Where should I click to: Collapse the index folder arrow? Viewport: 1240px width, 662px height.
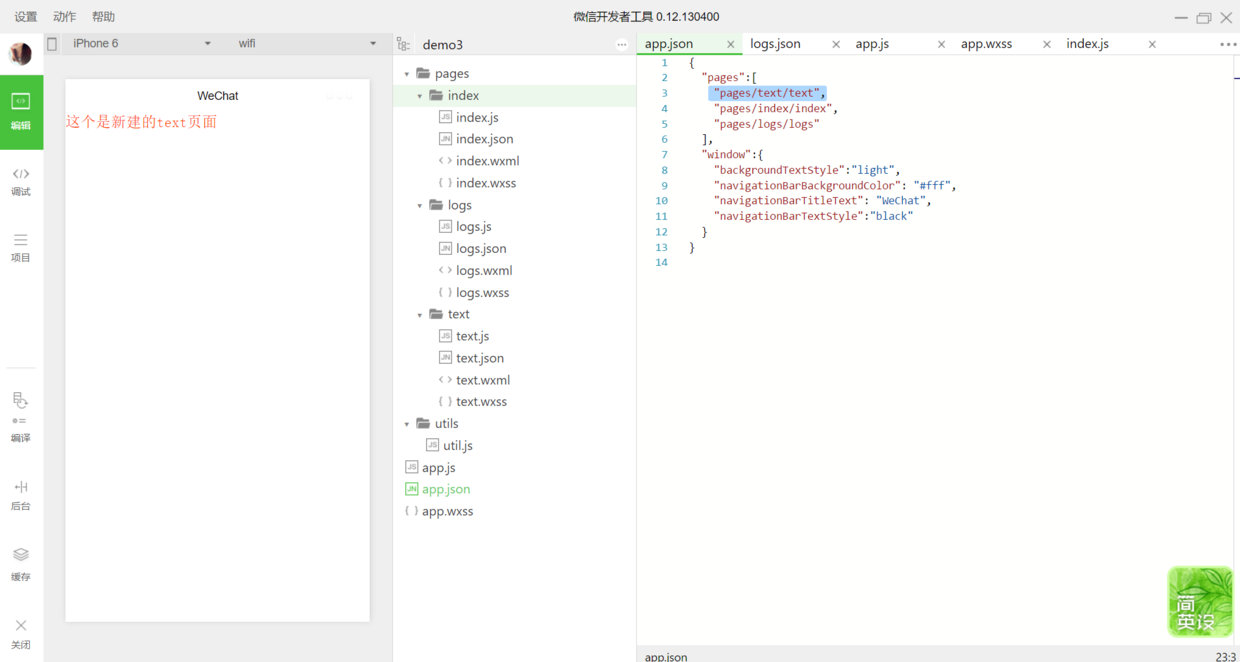[420, 96]
